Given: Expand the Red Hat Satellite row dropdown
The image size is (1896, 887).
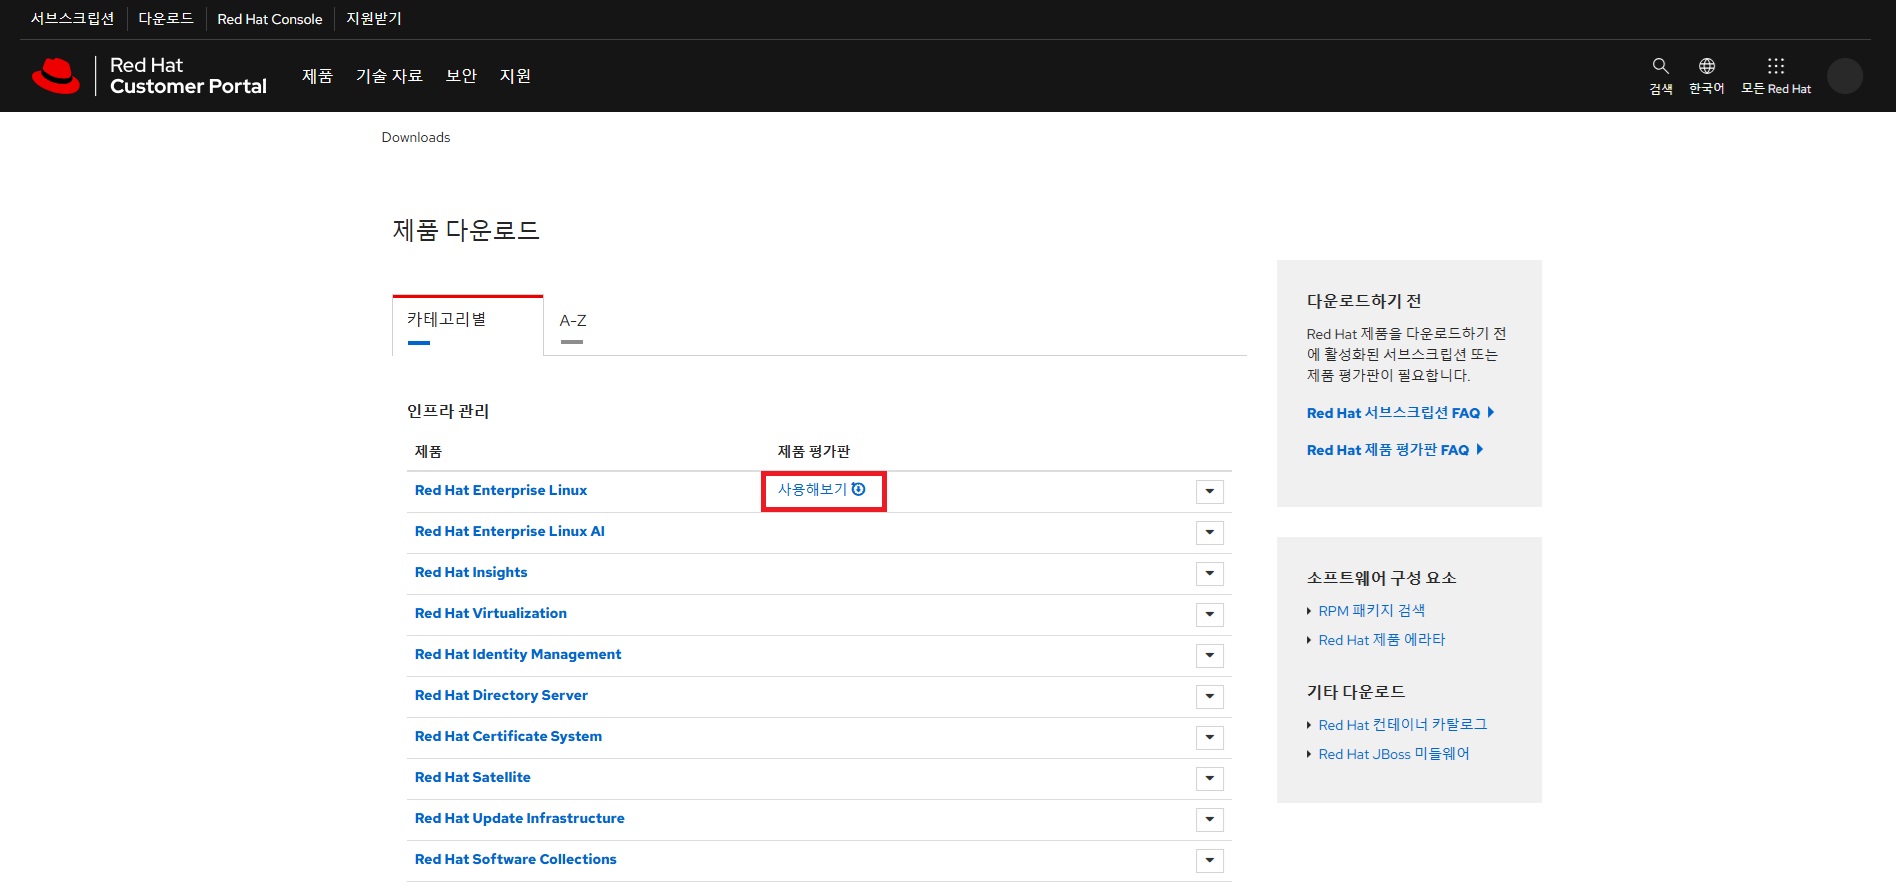Looking at the screenshot, I should tap(1210, 778).
